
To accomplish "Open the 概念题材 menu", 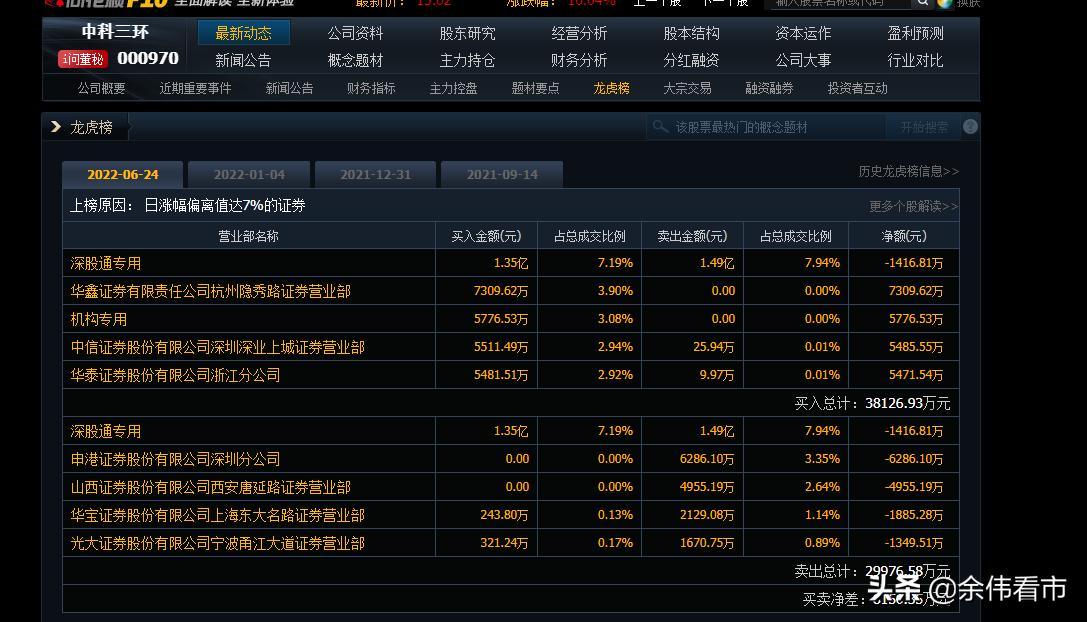I will 355,60.
